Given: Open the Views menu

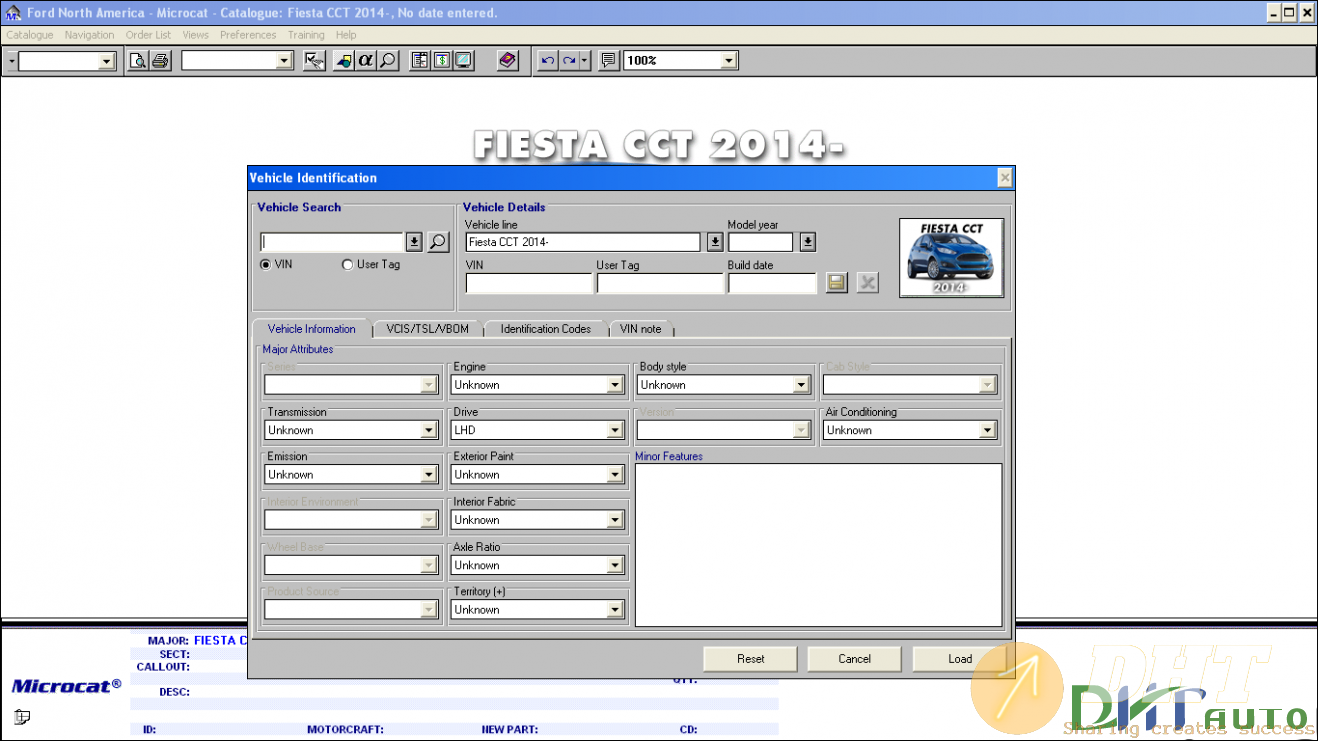Looking at the screenshot, I should (196, 35).
